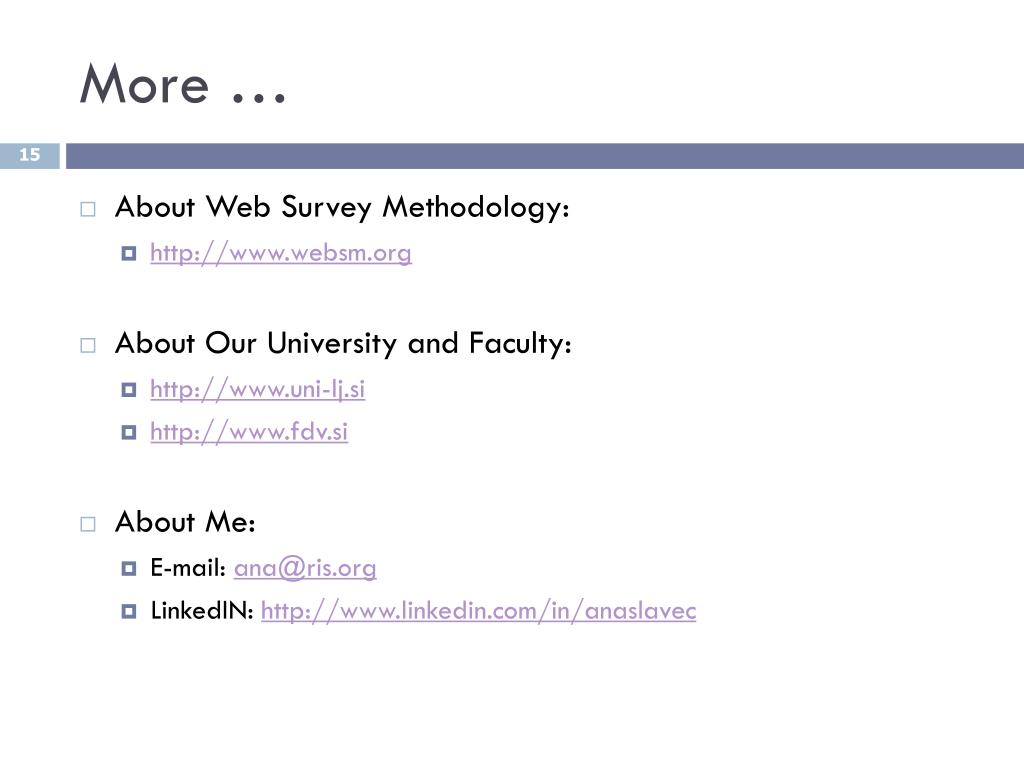Click the square bullet beside About Me
This screenshot has height=768, width=1024.
tap(88, 524)
